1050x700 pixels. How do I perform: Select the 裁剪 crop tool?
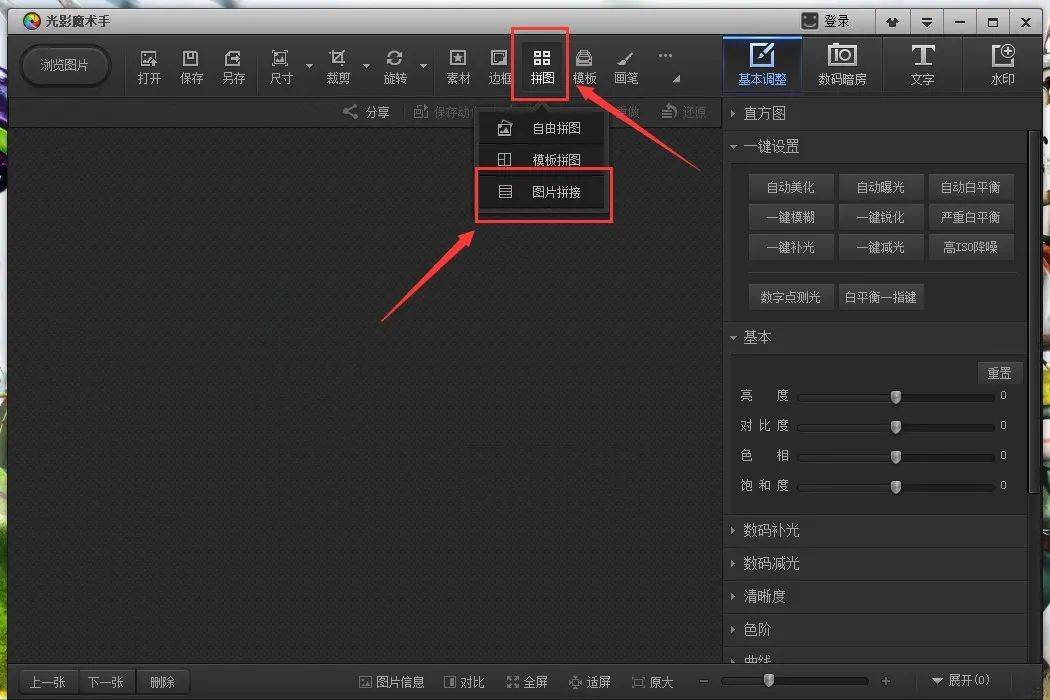click(x=338, y=67)
